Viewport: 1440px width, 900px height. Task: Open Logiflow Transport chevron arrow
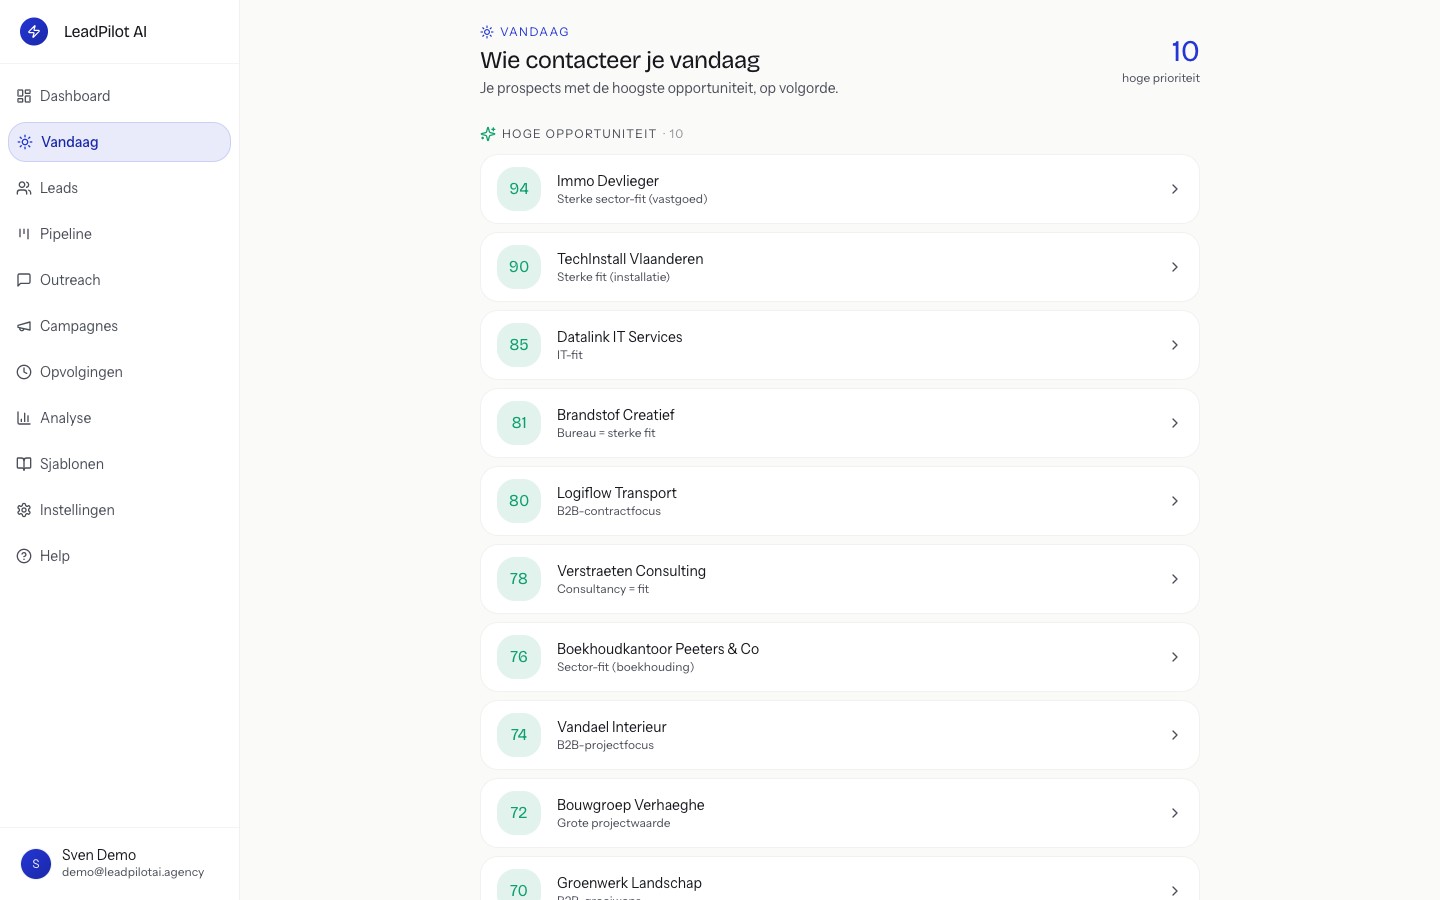click(1175, 501)
